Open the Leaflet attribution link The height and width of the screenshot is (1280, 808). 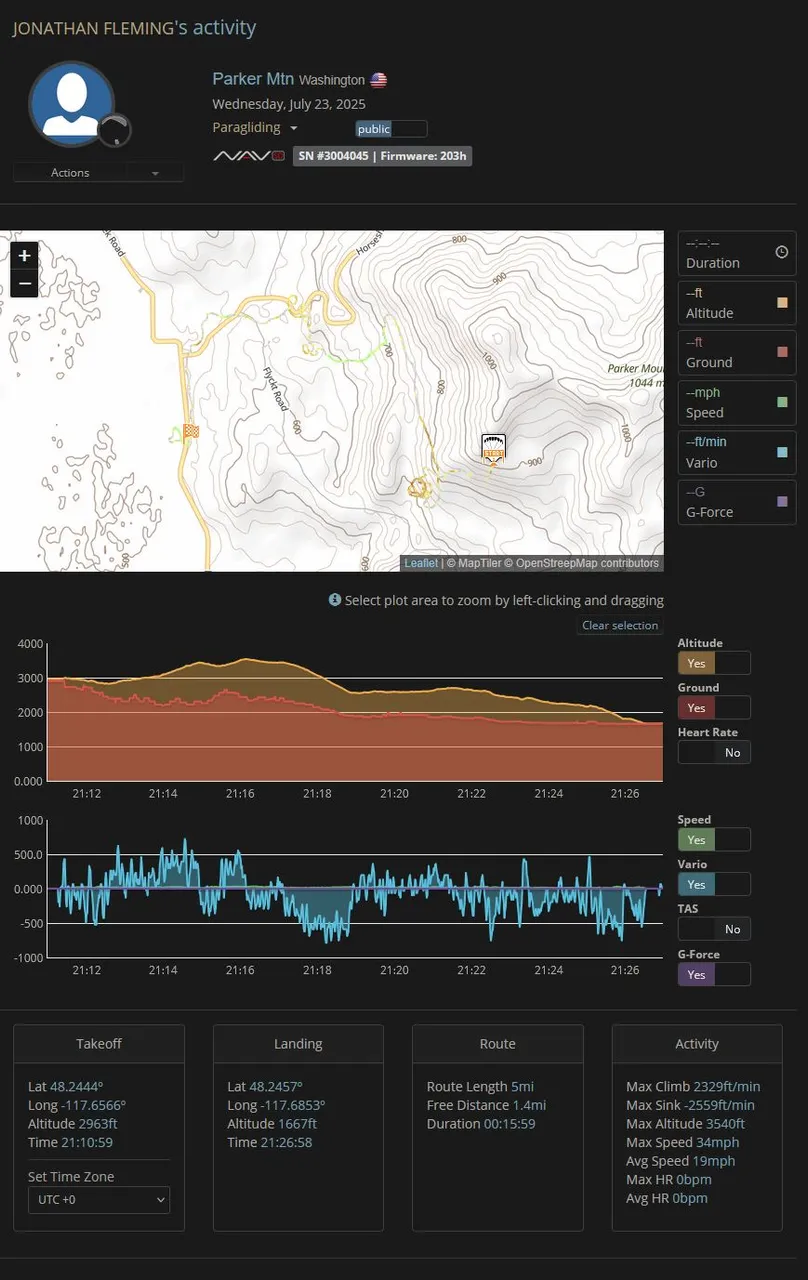(421, 563)
